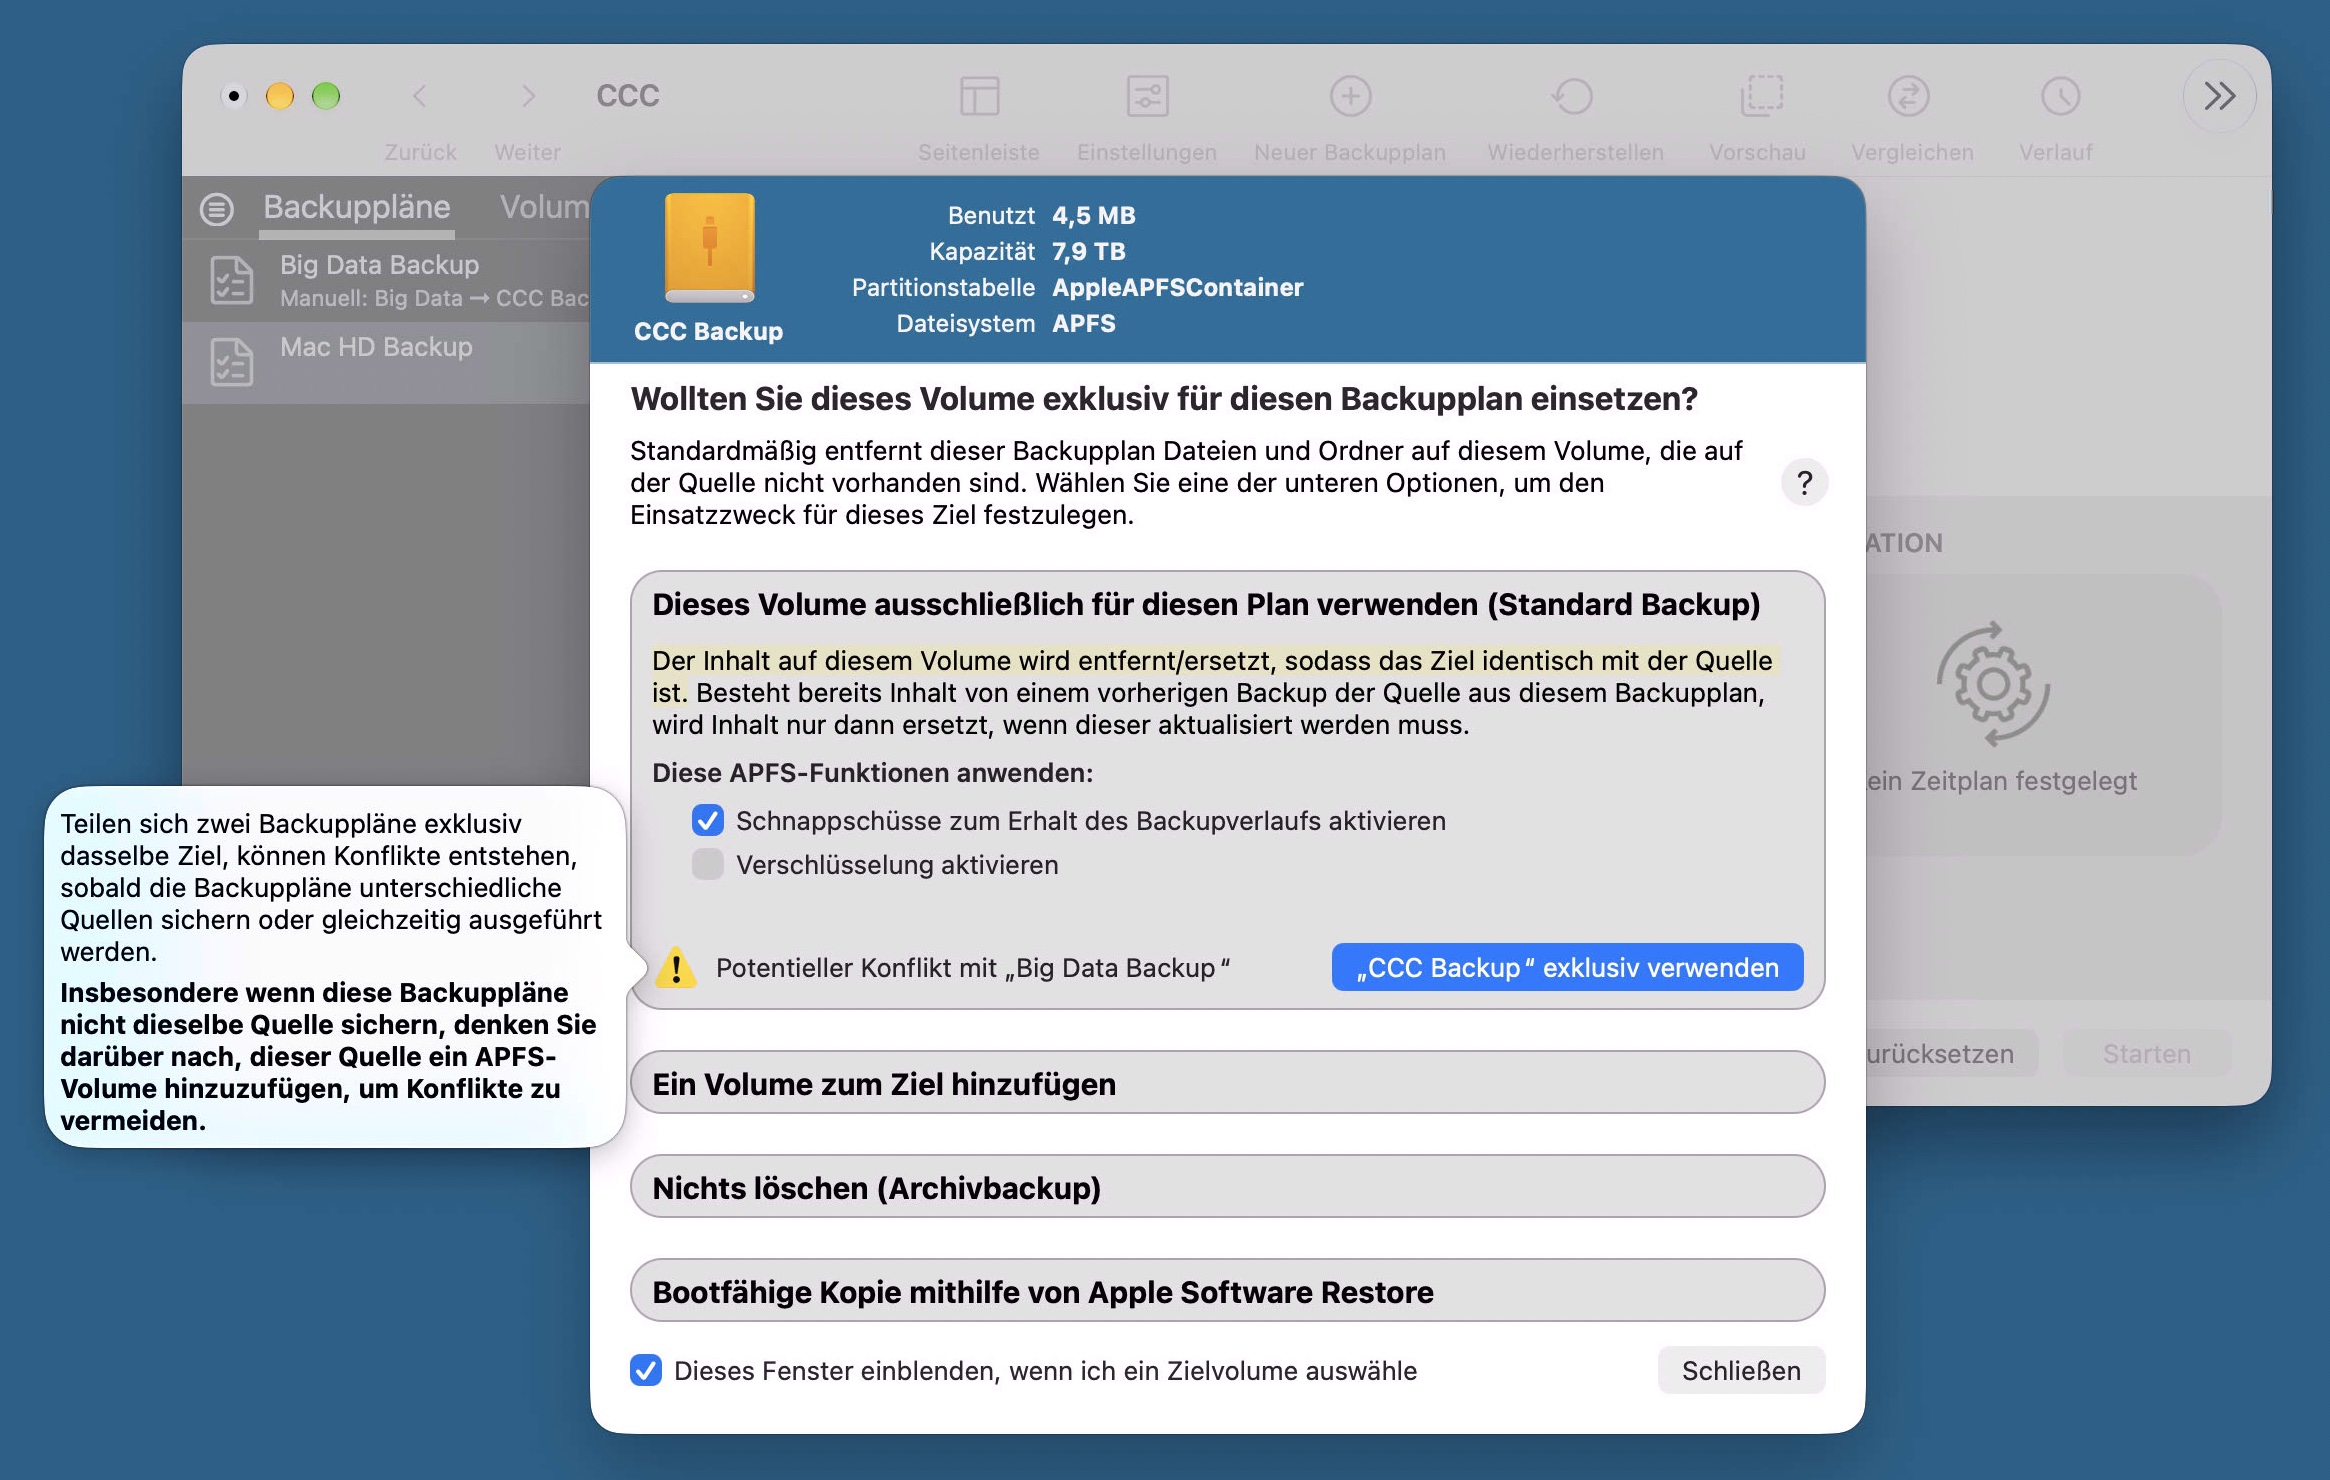Click the AppleAPFSContainer partition value

click(x=1178, y=287)
